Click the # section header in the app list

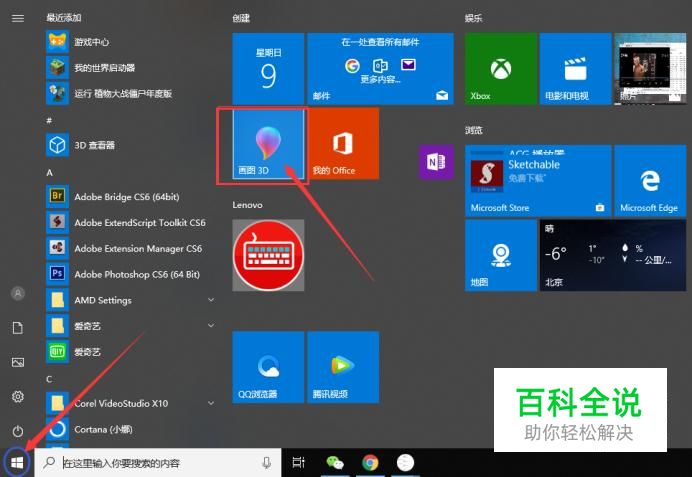[49, 120]
